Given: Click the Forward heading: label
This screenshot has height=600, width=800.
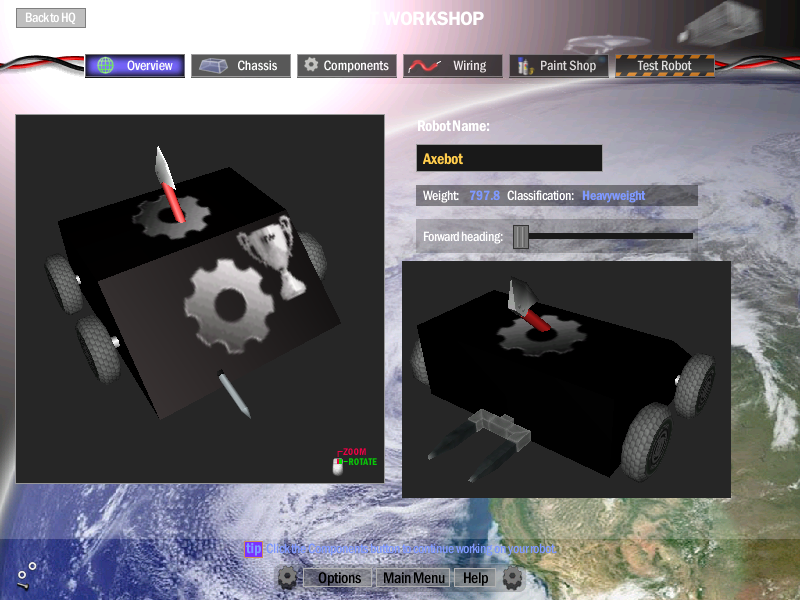Looking at the screenshot, I should [463, 237].
